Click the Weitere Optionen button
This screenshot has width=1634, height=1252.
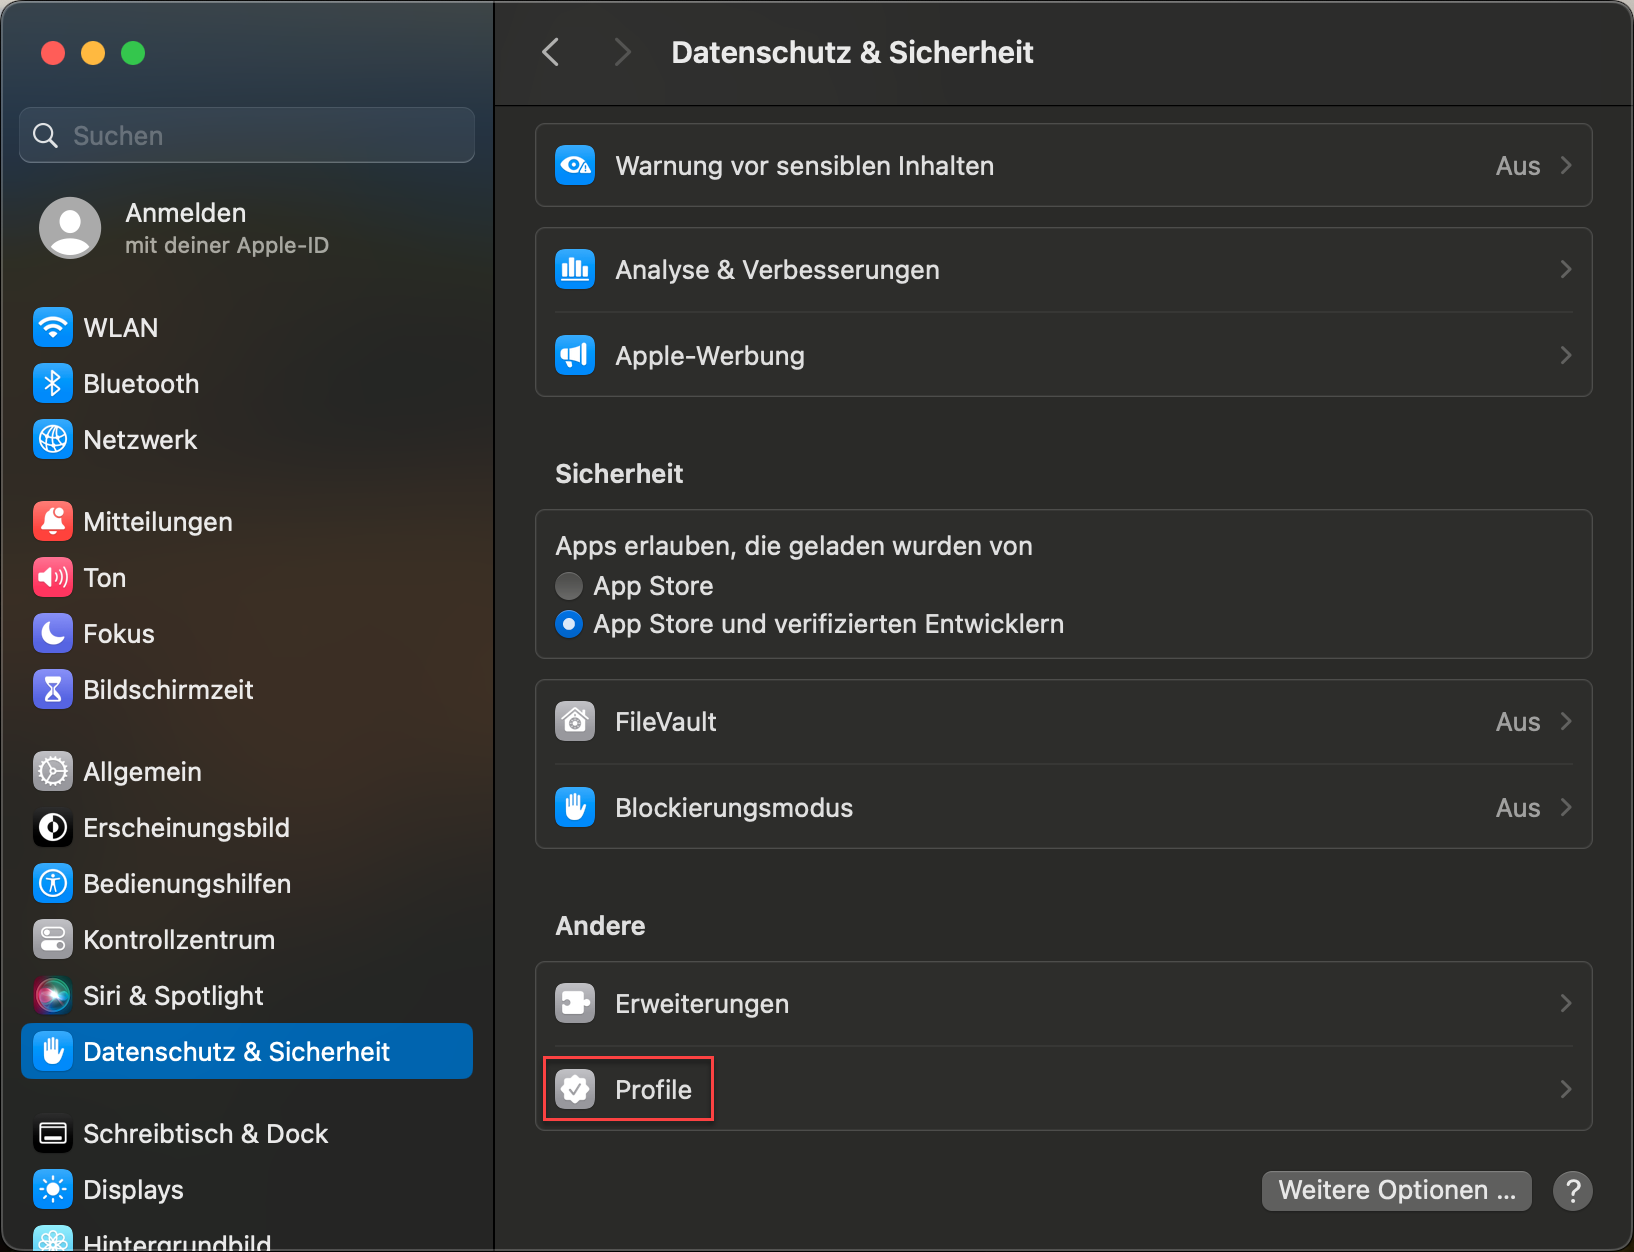tap(1396, 1190)
